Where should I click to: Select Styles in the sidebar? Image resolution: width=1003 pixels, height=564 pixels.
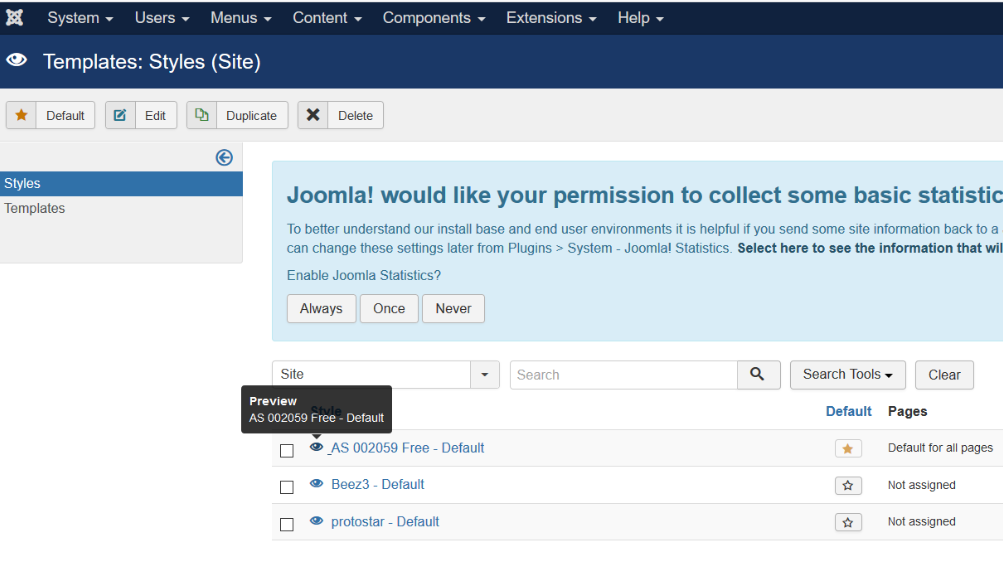pos(122,184)
